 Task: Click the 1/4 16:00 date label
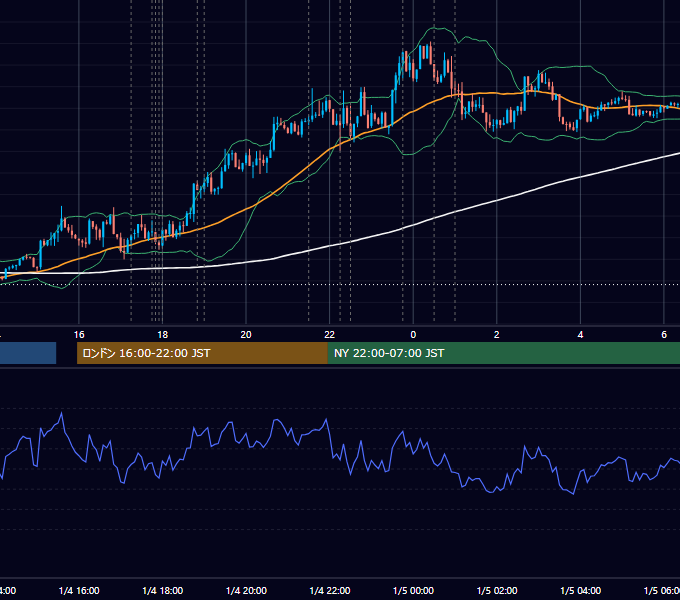coord(79,591)
